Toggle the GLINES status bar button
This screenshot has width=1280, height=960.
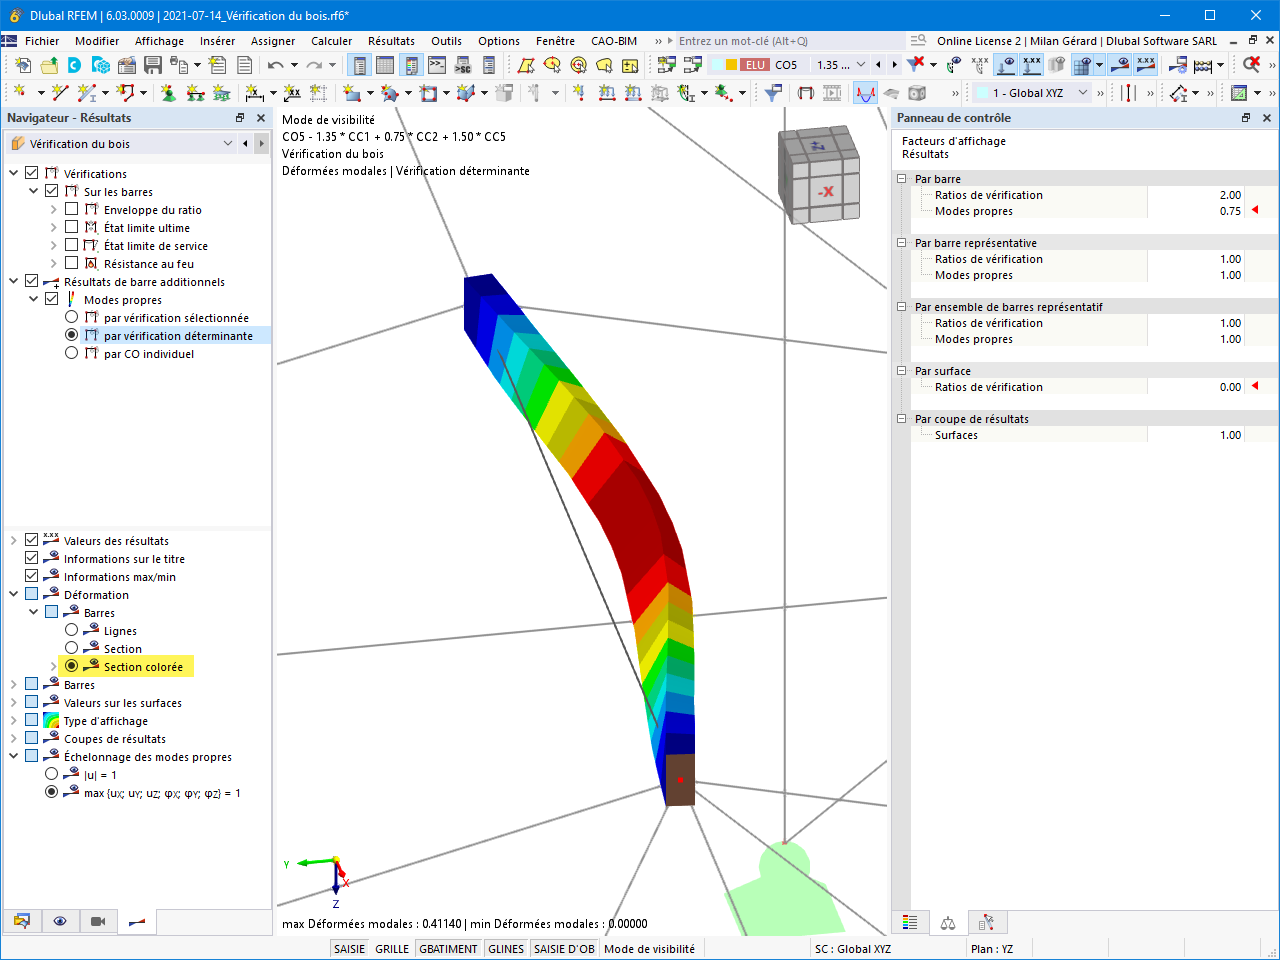point(506,949)
